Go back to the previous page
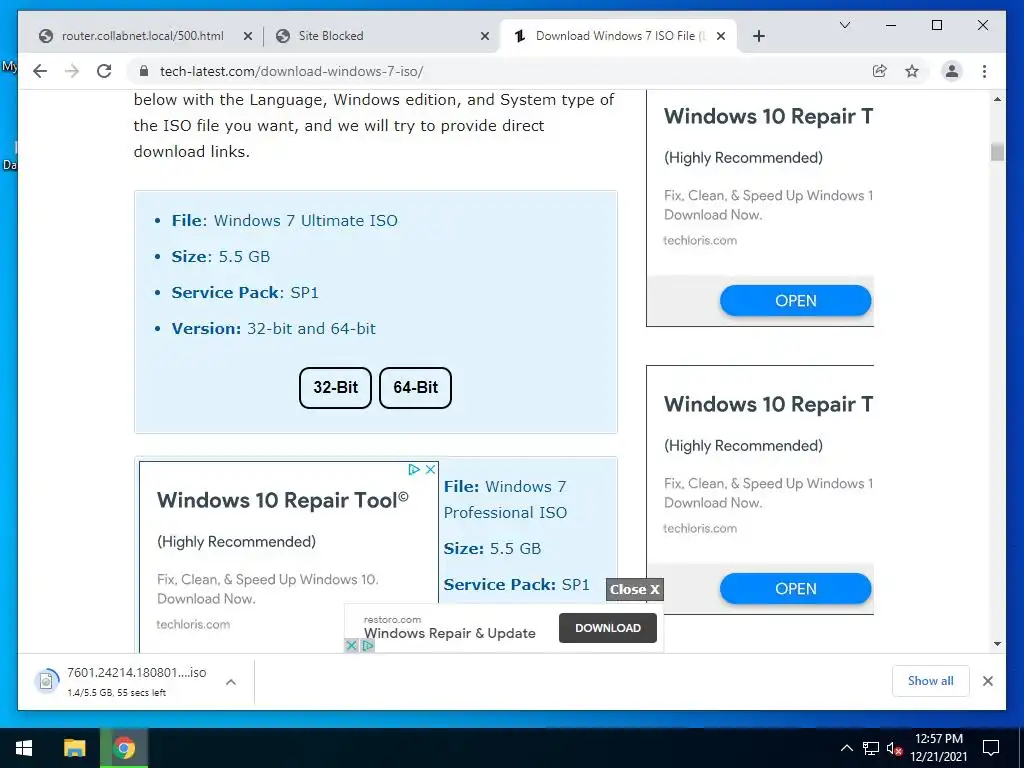 (x=40, y=71)
